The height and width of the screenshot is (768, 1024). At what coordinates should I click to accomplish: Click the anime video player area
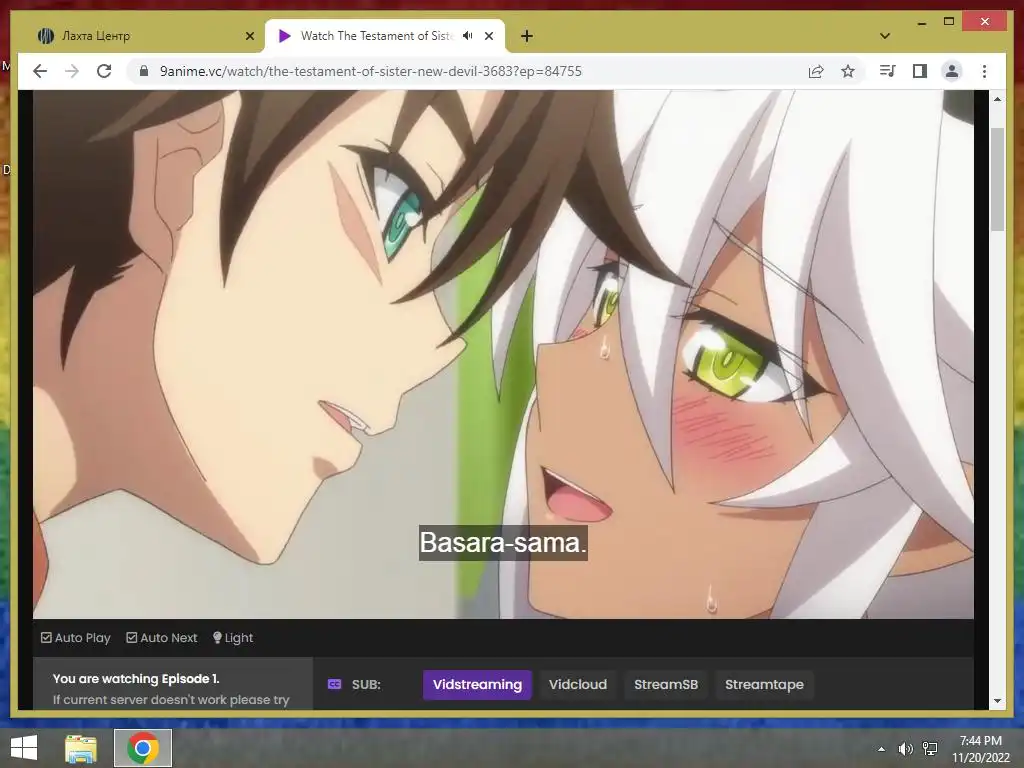(503, 355)
